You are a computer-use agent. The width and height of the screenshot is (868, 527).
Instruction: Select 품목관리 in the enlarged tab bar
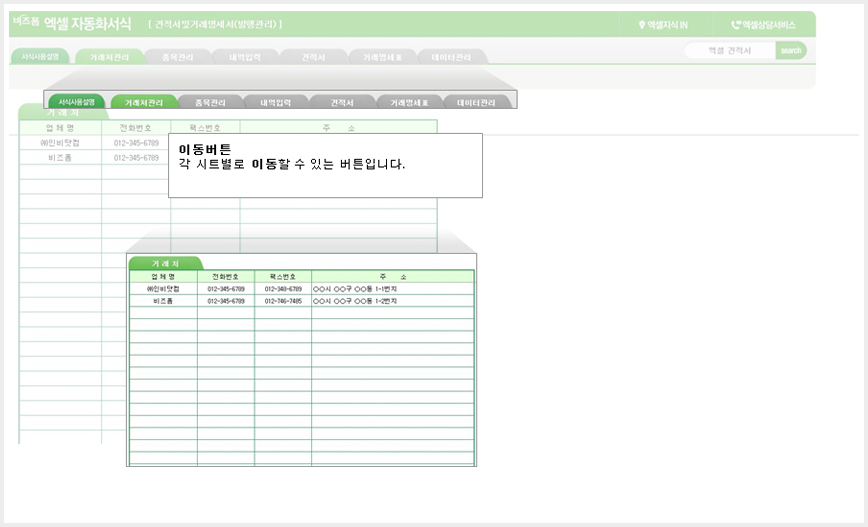click(x=210, y=102)
